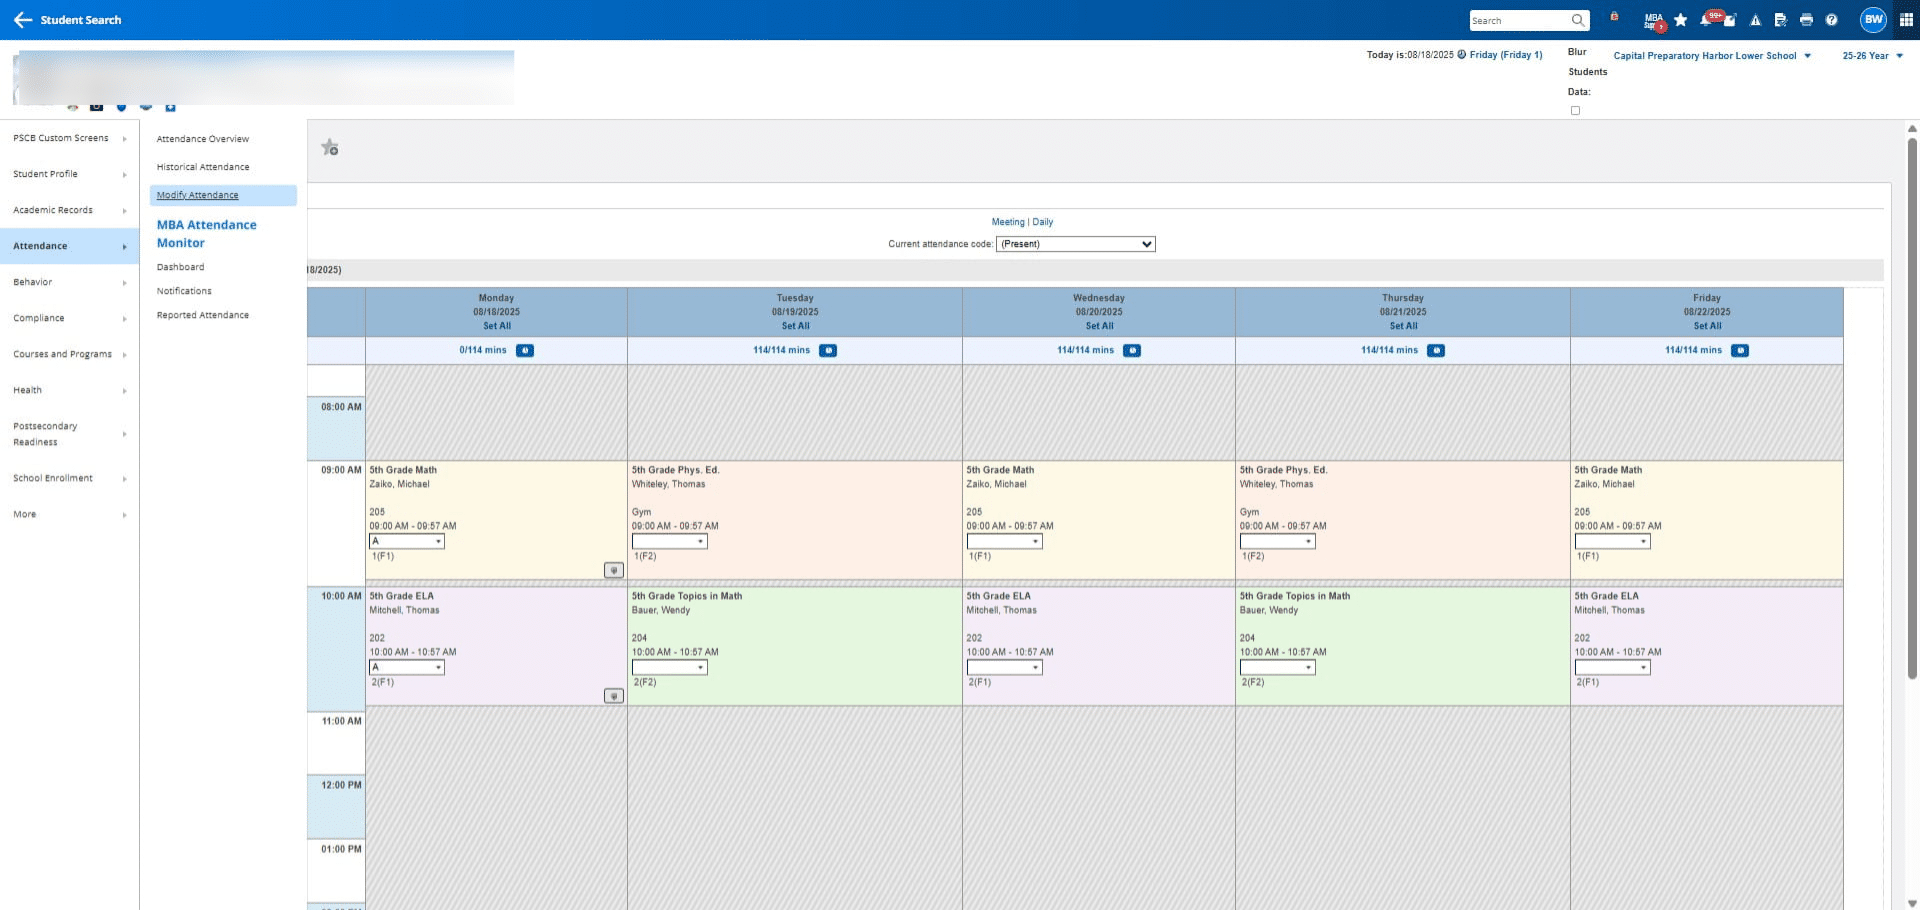Viewport: 1920px width, 910px height.
Task: Click the vertical scrollbar thumb on the right
Action: [1912, 408]
